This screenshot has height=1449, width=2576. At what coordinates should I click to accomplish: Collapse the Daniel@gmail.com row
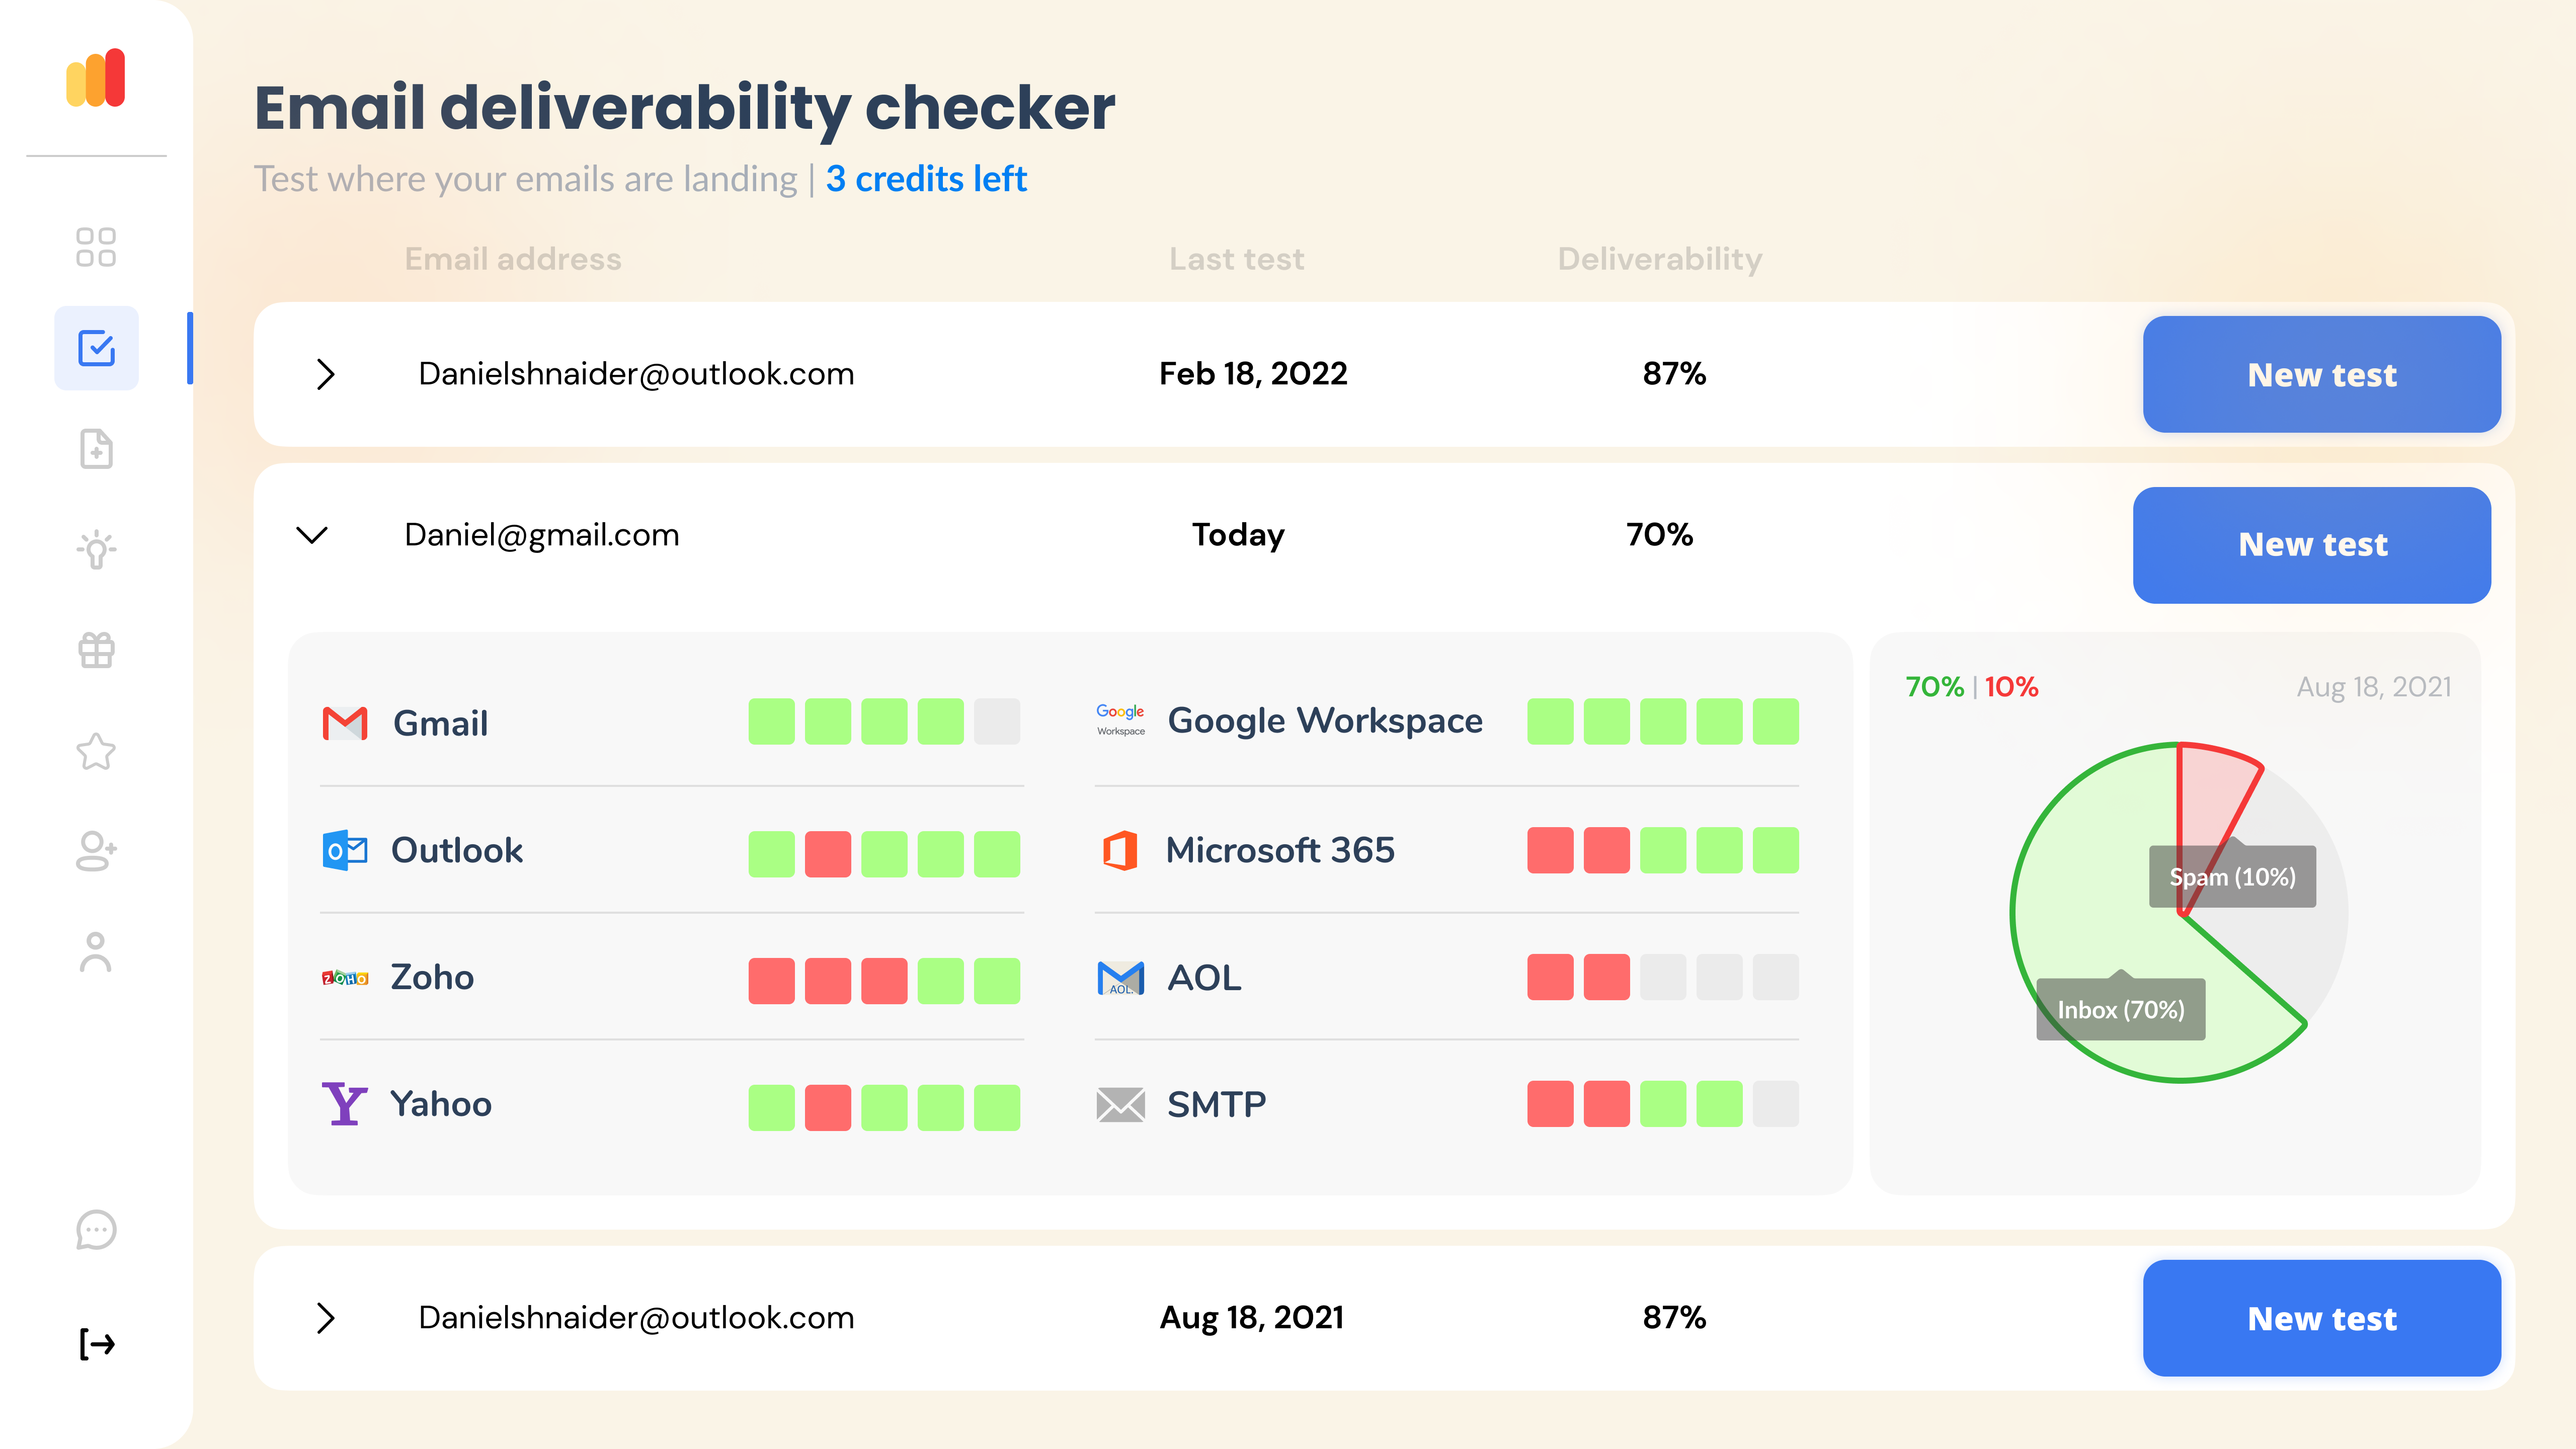(x=312, y=535)
